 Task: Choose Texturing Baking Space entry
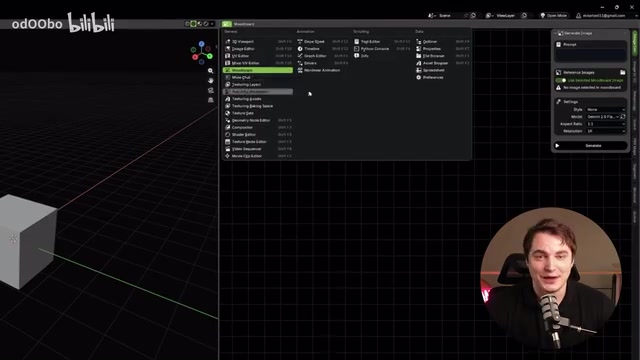point(258,106)
